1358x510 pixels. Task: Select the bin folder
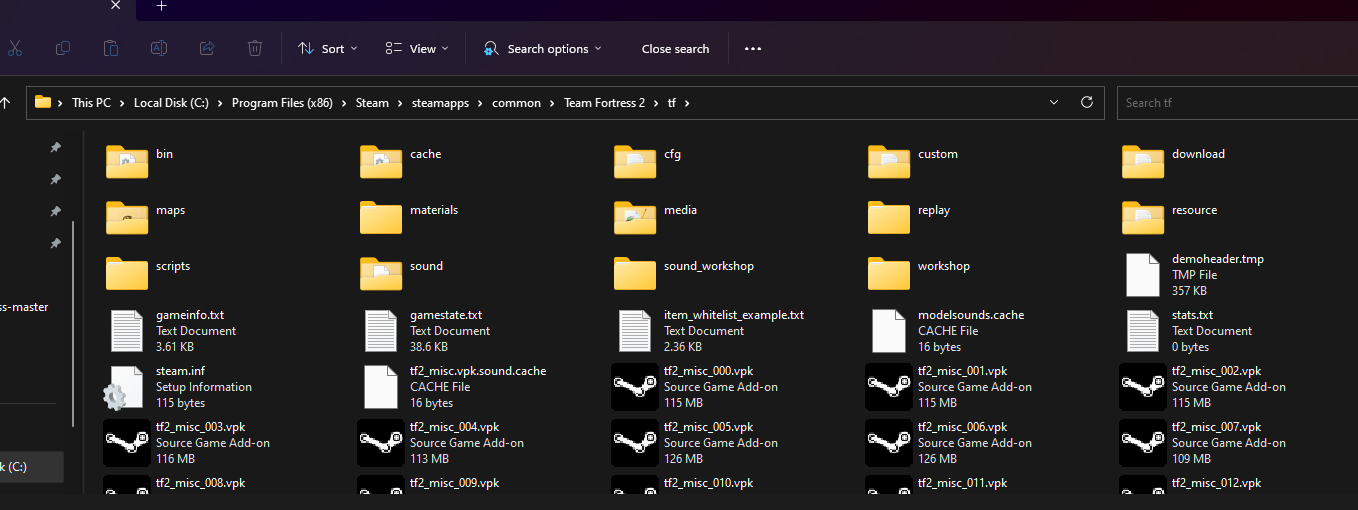(140, 160)
